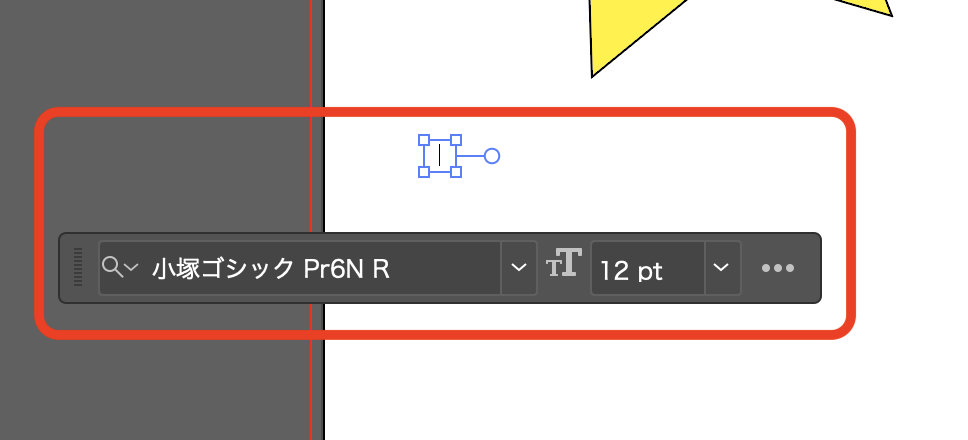Click the 12 pt font size field
The height and width of the screenshot is (440, 968).
point(648,268)
